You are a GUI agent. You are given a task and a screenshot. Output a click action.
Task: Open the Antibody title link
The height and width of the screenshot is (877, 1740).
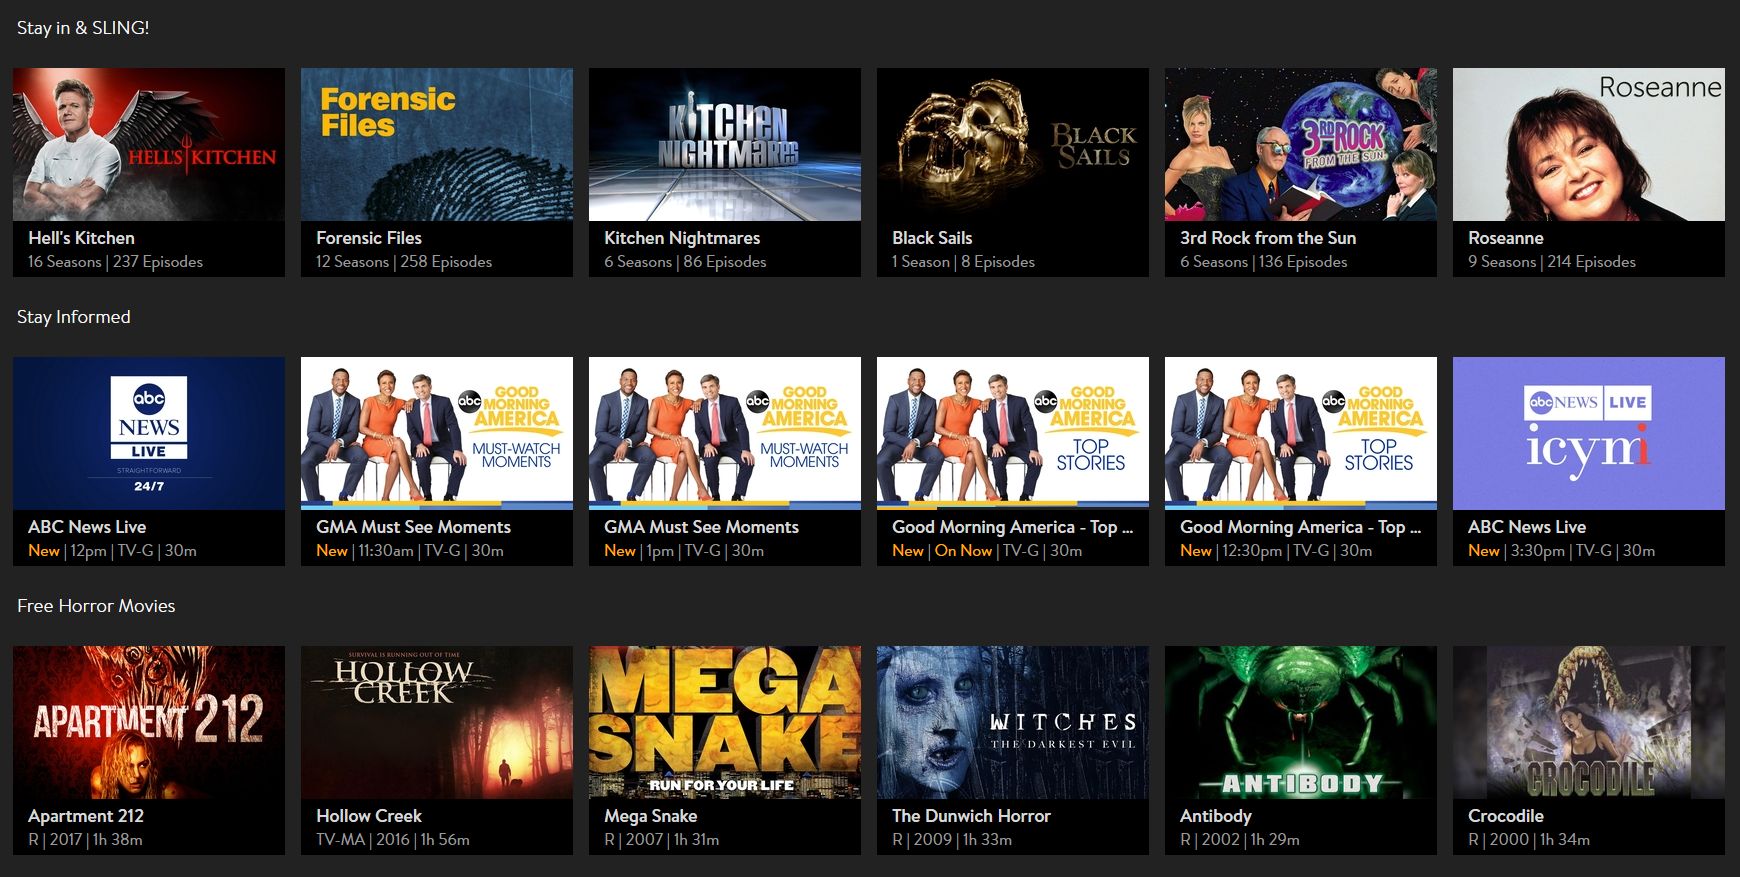coord(1216,816)
